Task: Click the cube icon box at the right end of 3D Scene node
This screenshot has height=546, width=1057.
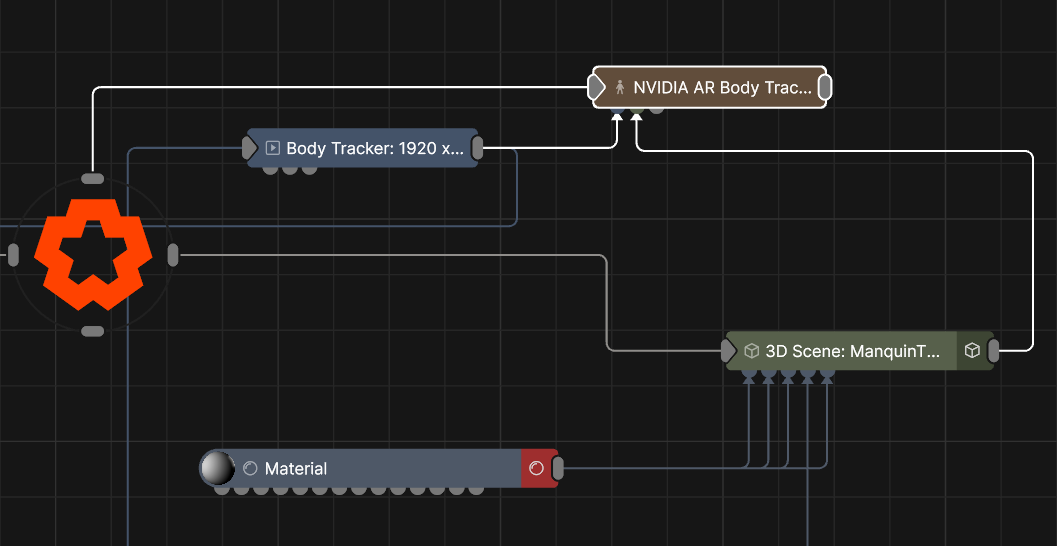Action: click(x=971, y=351)
